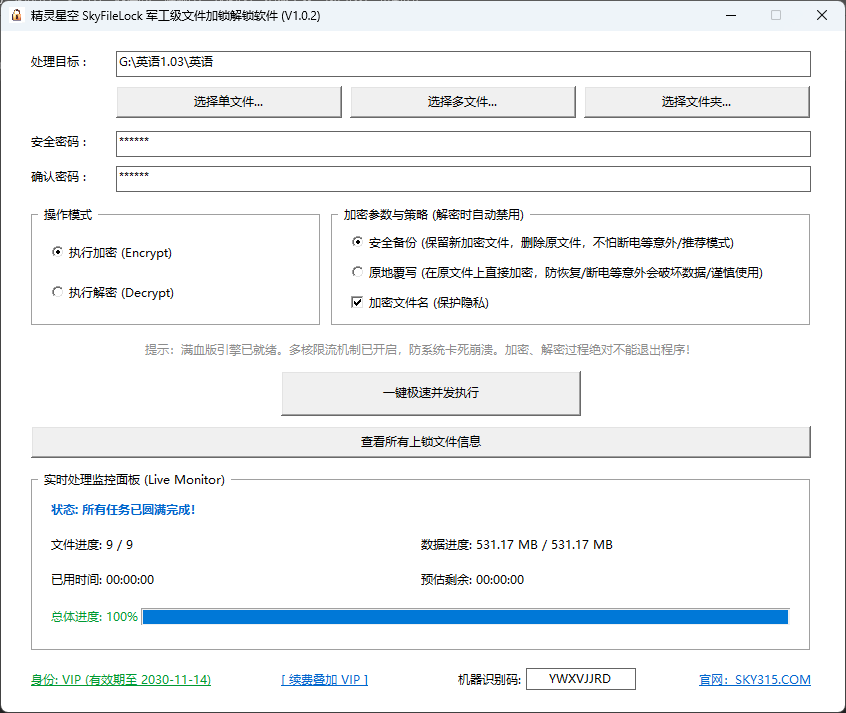Open the 选择文件夹 folder picker button
Viewport: 846px width, 713px height.
coord(697,101)
